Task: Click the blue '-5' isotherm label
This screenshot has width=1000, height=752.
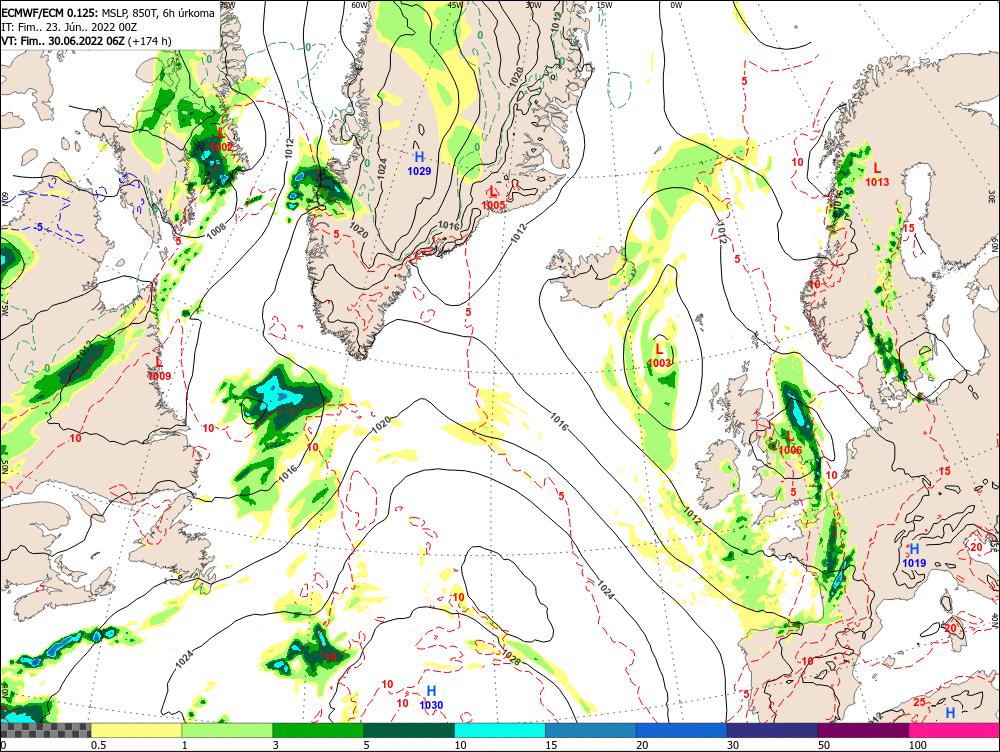Action: 38,227
